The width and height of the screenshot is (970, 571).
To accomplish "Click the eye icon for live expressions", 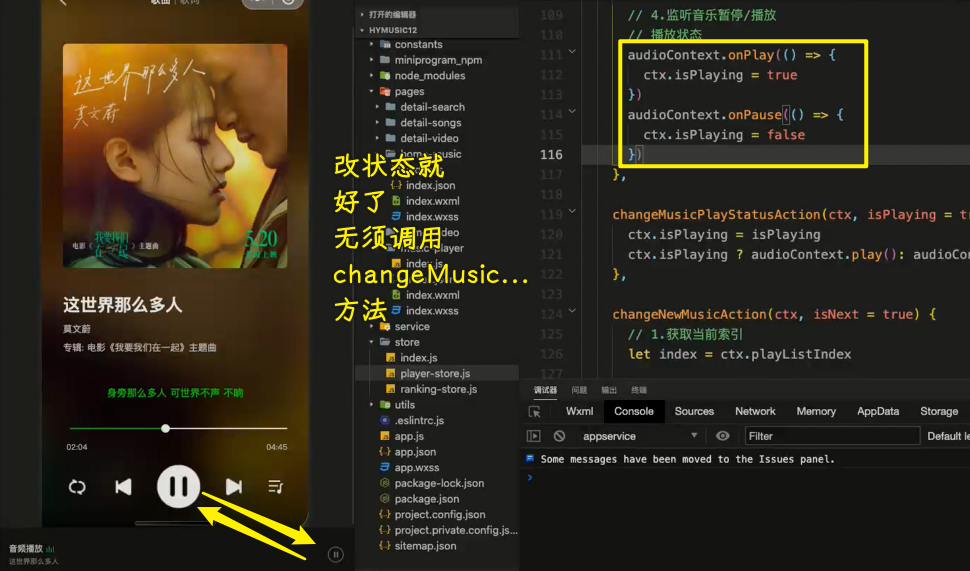I will pos(723,436).
